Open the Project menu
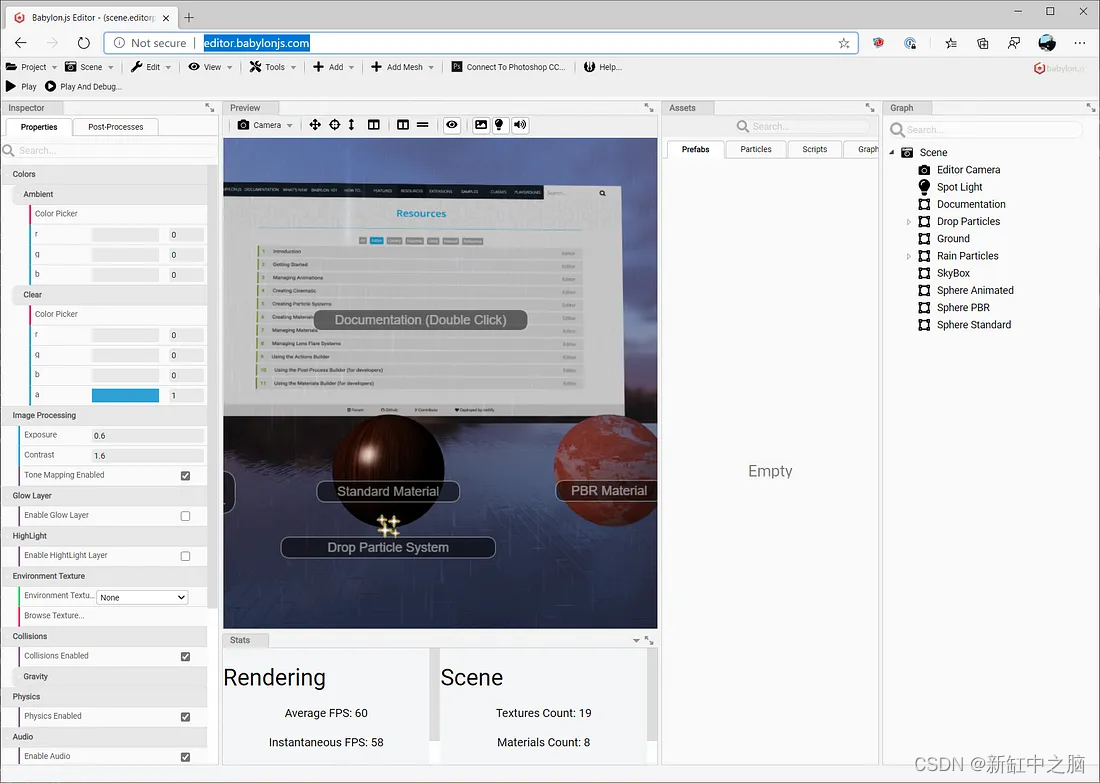The width and height of the screenshot is (1100, 783). (32, 67)
